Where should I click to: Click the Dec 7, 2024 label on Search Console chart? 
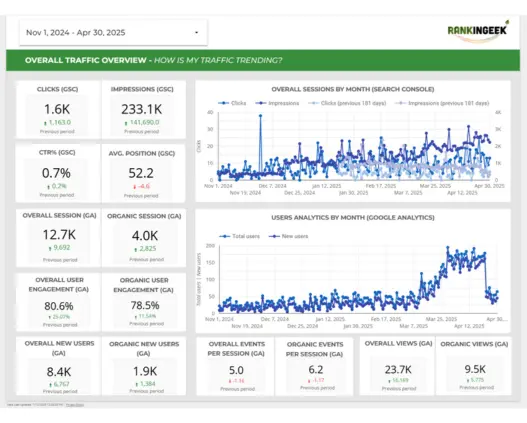pyautogui.click(x=273, y=186)
